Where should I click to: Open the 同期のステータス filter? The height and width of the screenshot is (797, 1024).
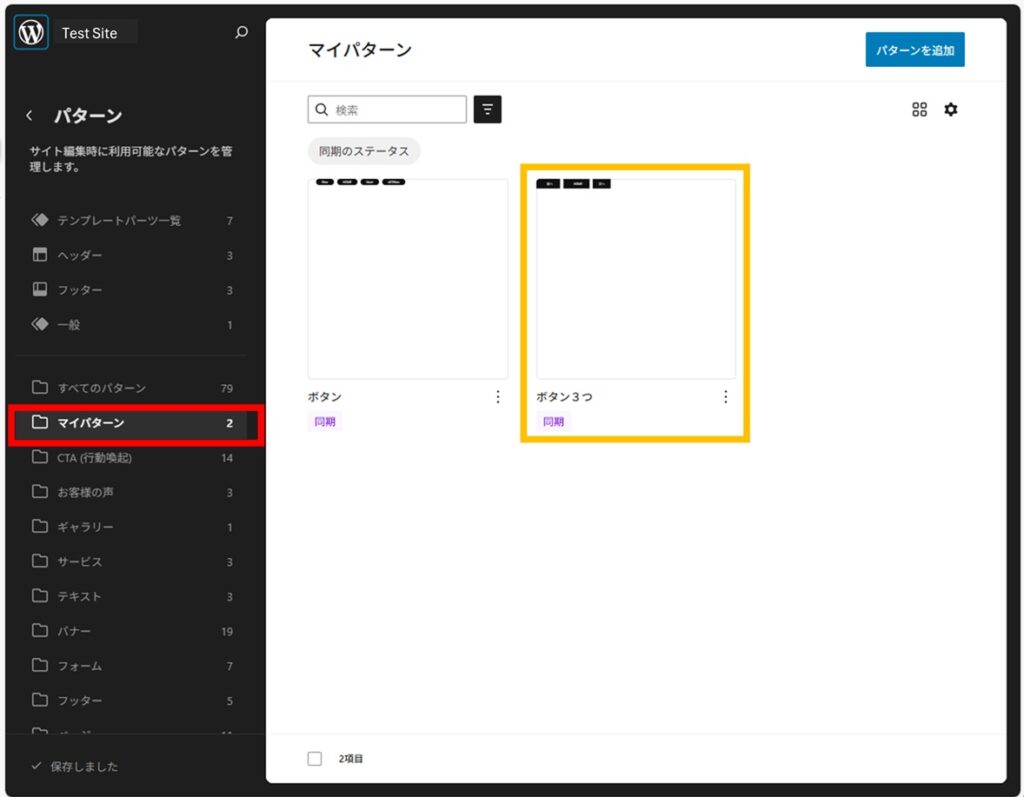pyautogui.click(x=364, y=151)
